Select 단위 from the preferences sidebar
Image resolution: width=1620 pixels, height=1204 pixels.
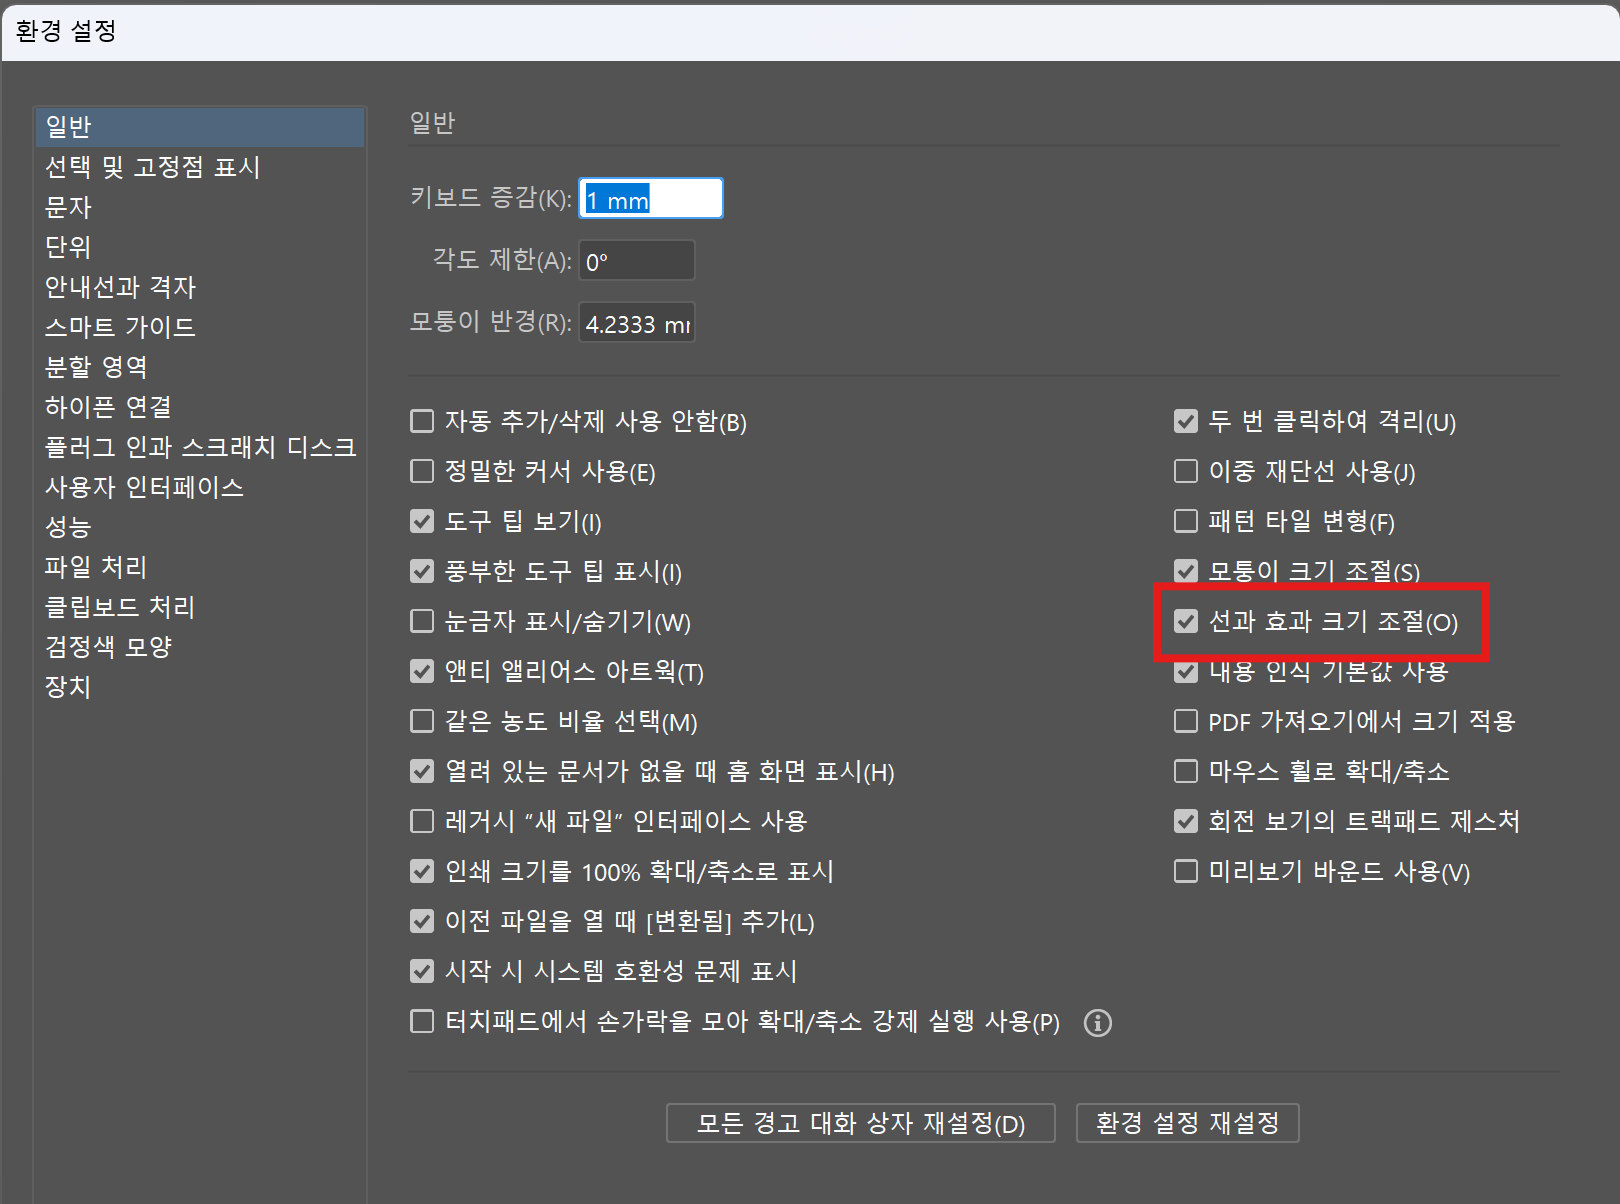click(67, 247)
